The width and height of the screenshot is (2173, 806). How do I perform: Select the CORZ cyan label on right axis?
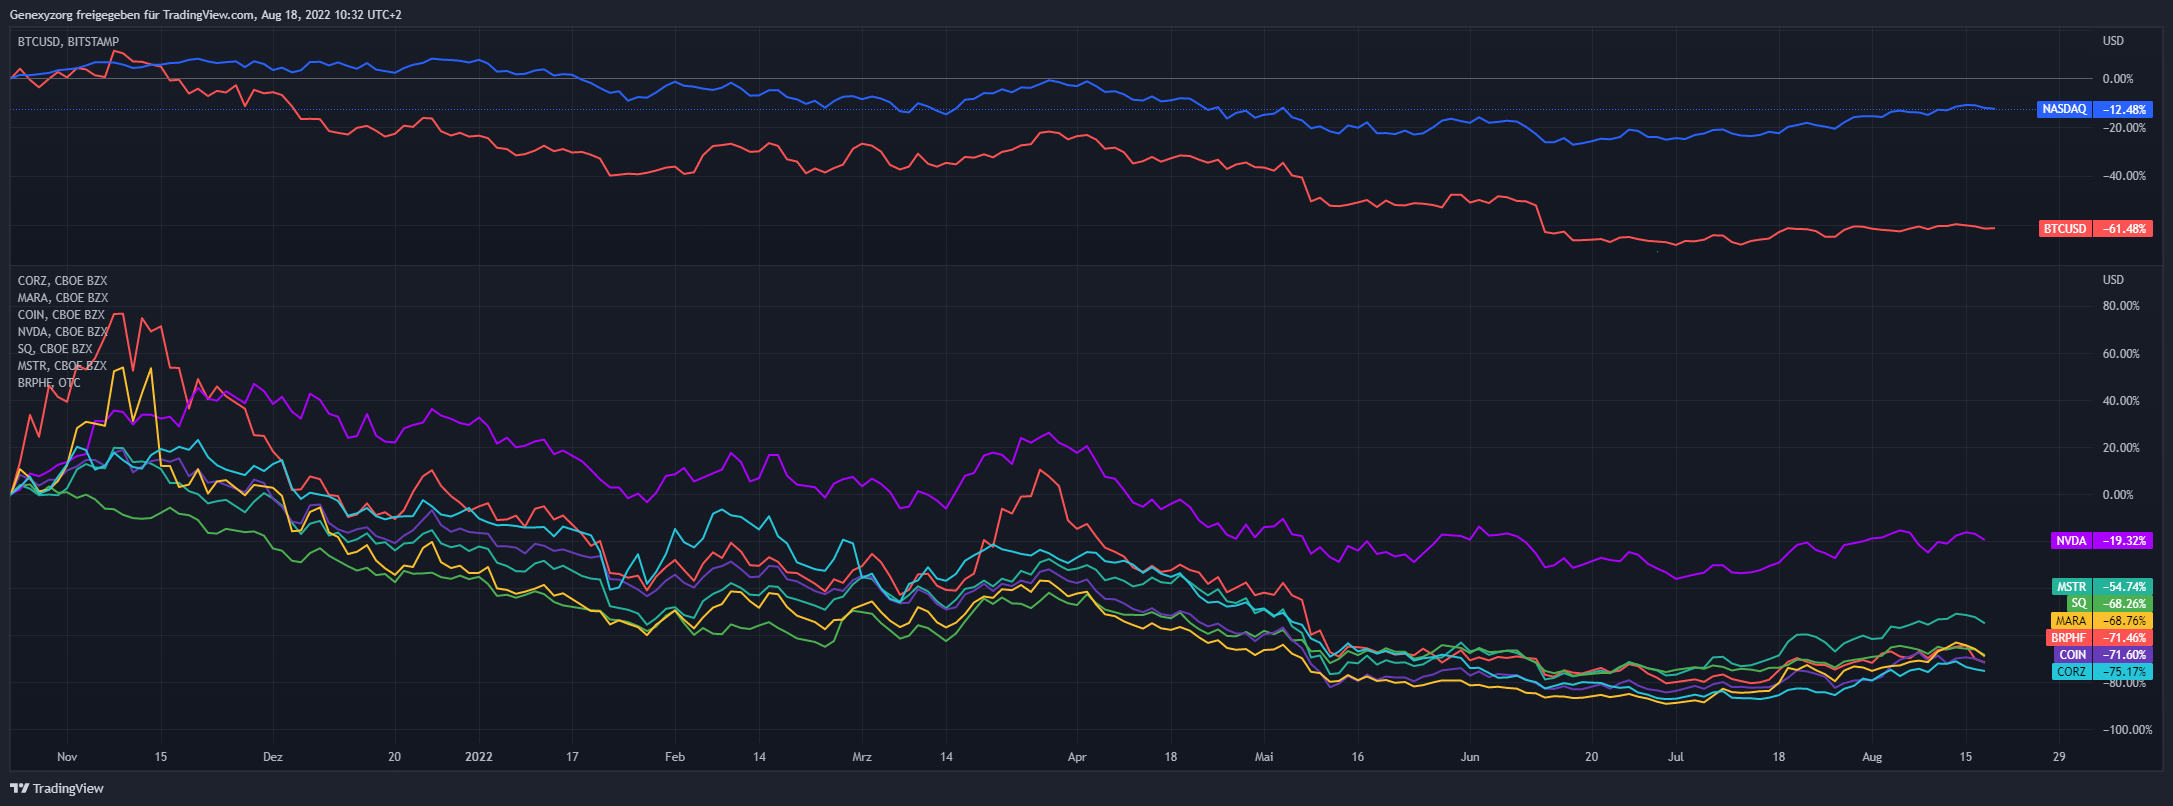point(2071,672)
